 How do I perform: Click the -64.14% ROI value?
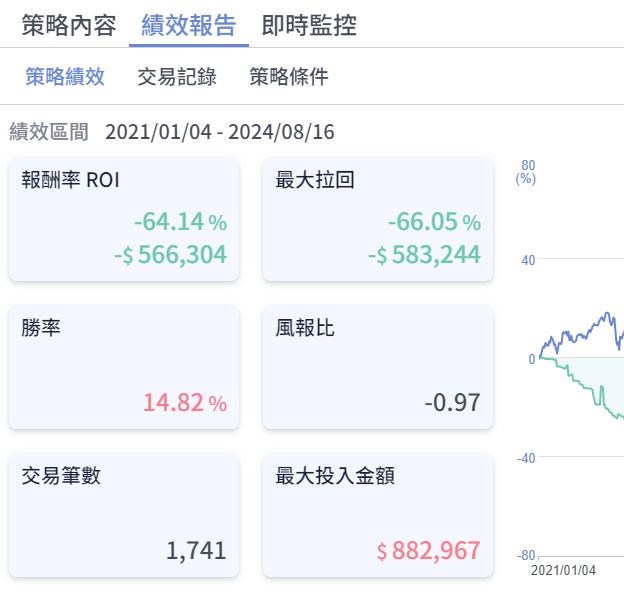pos(180,221)
